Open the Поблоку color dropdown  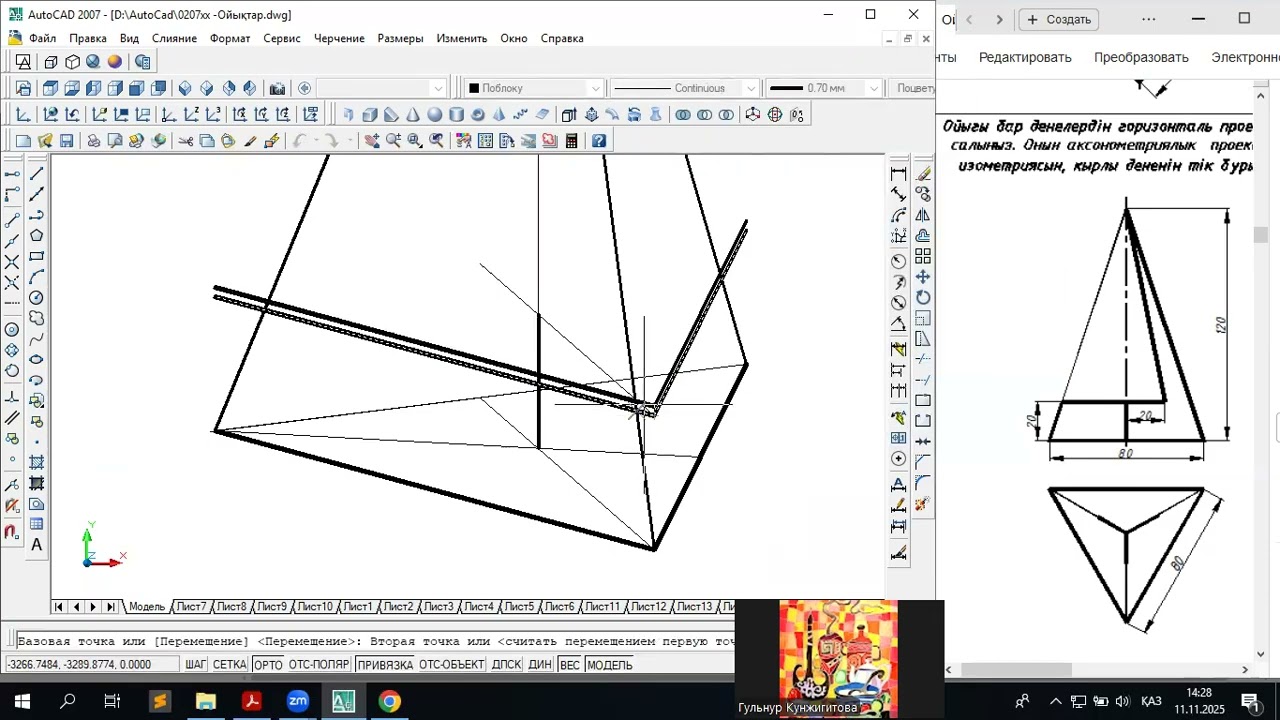[535, 88]
